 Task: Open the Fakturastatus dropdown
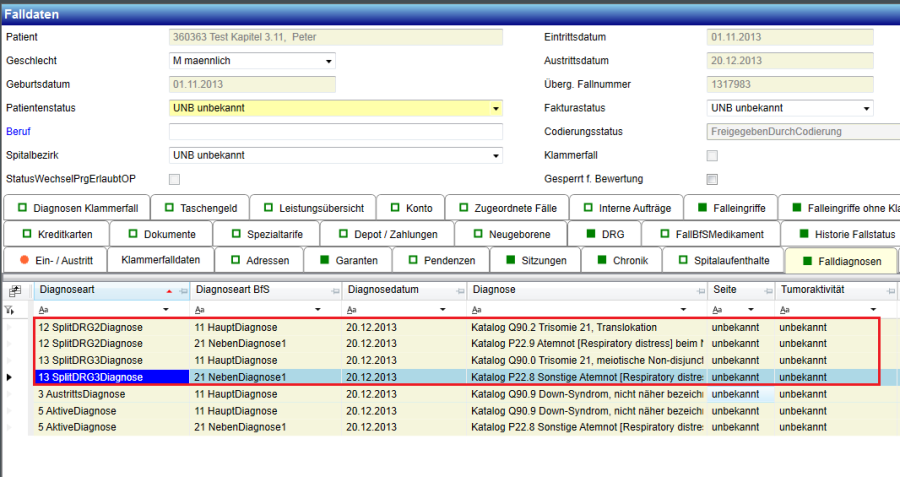866,108
